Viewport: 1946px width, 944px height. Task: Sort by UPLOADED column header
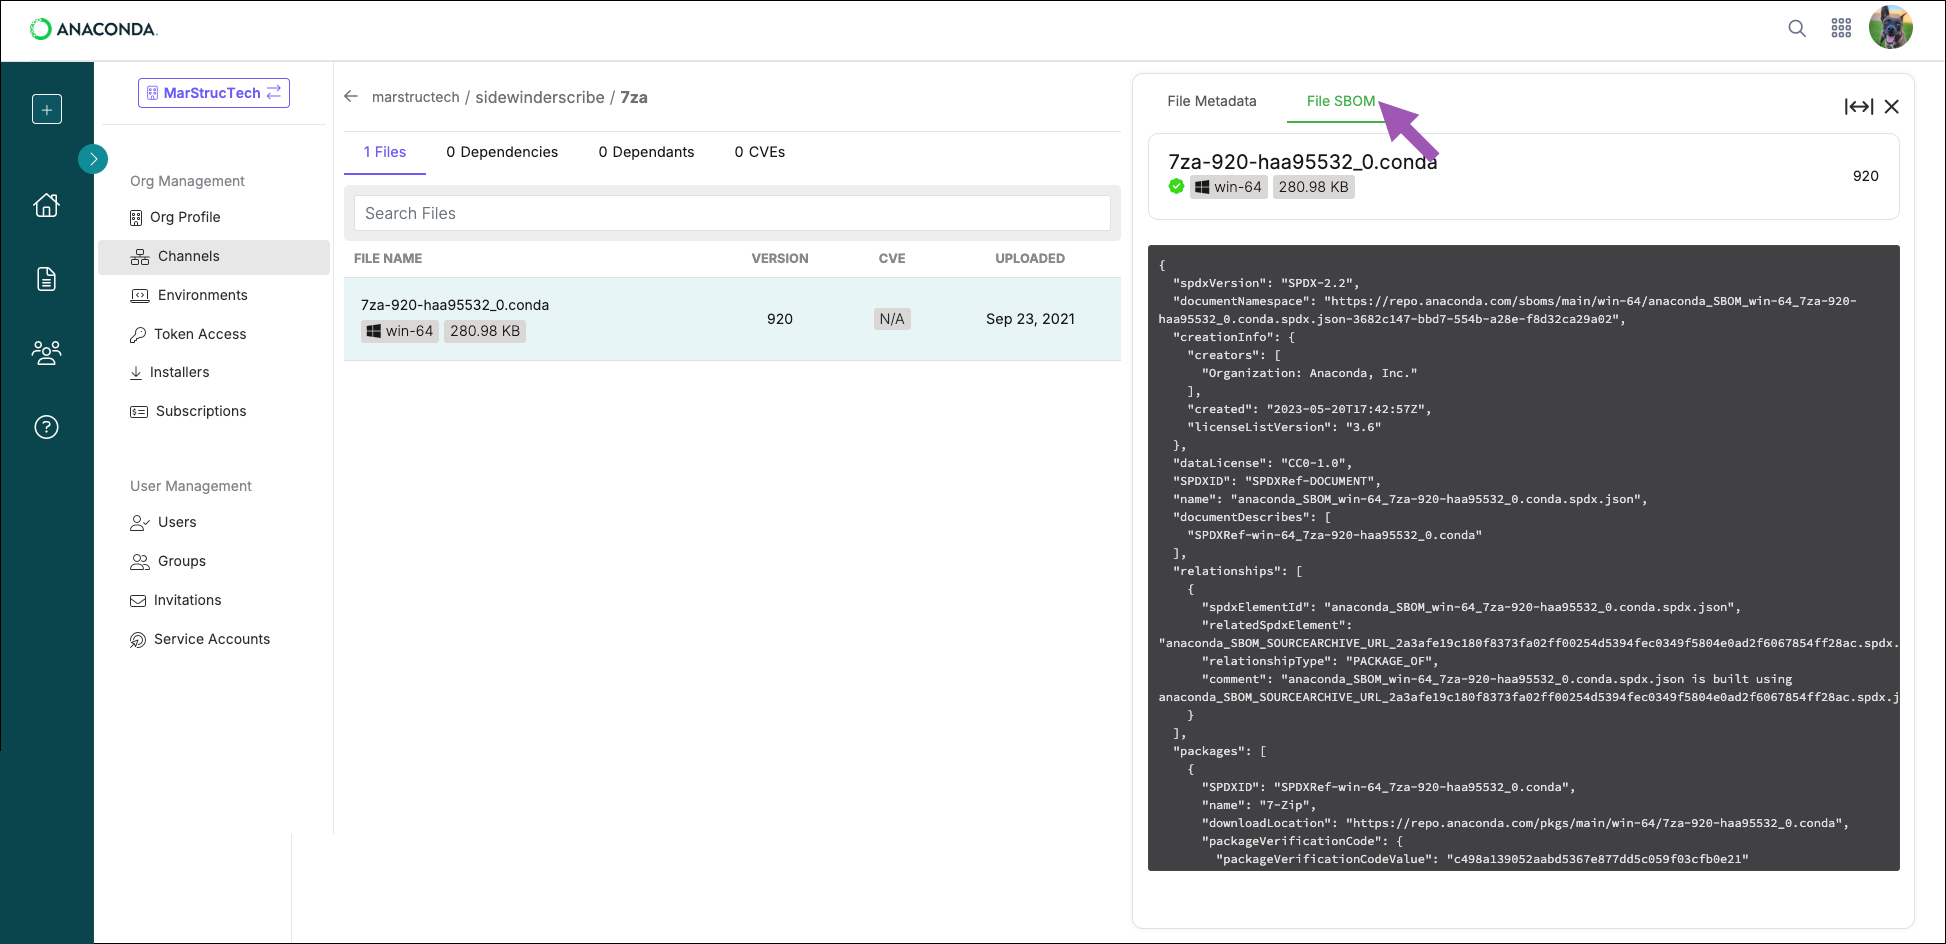1030,258
